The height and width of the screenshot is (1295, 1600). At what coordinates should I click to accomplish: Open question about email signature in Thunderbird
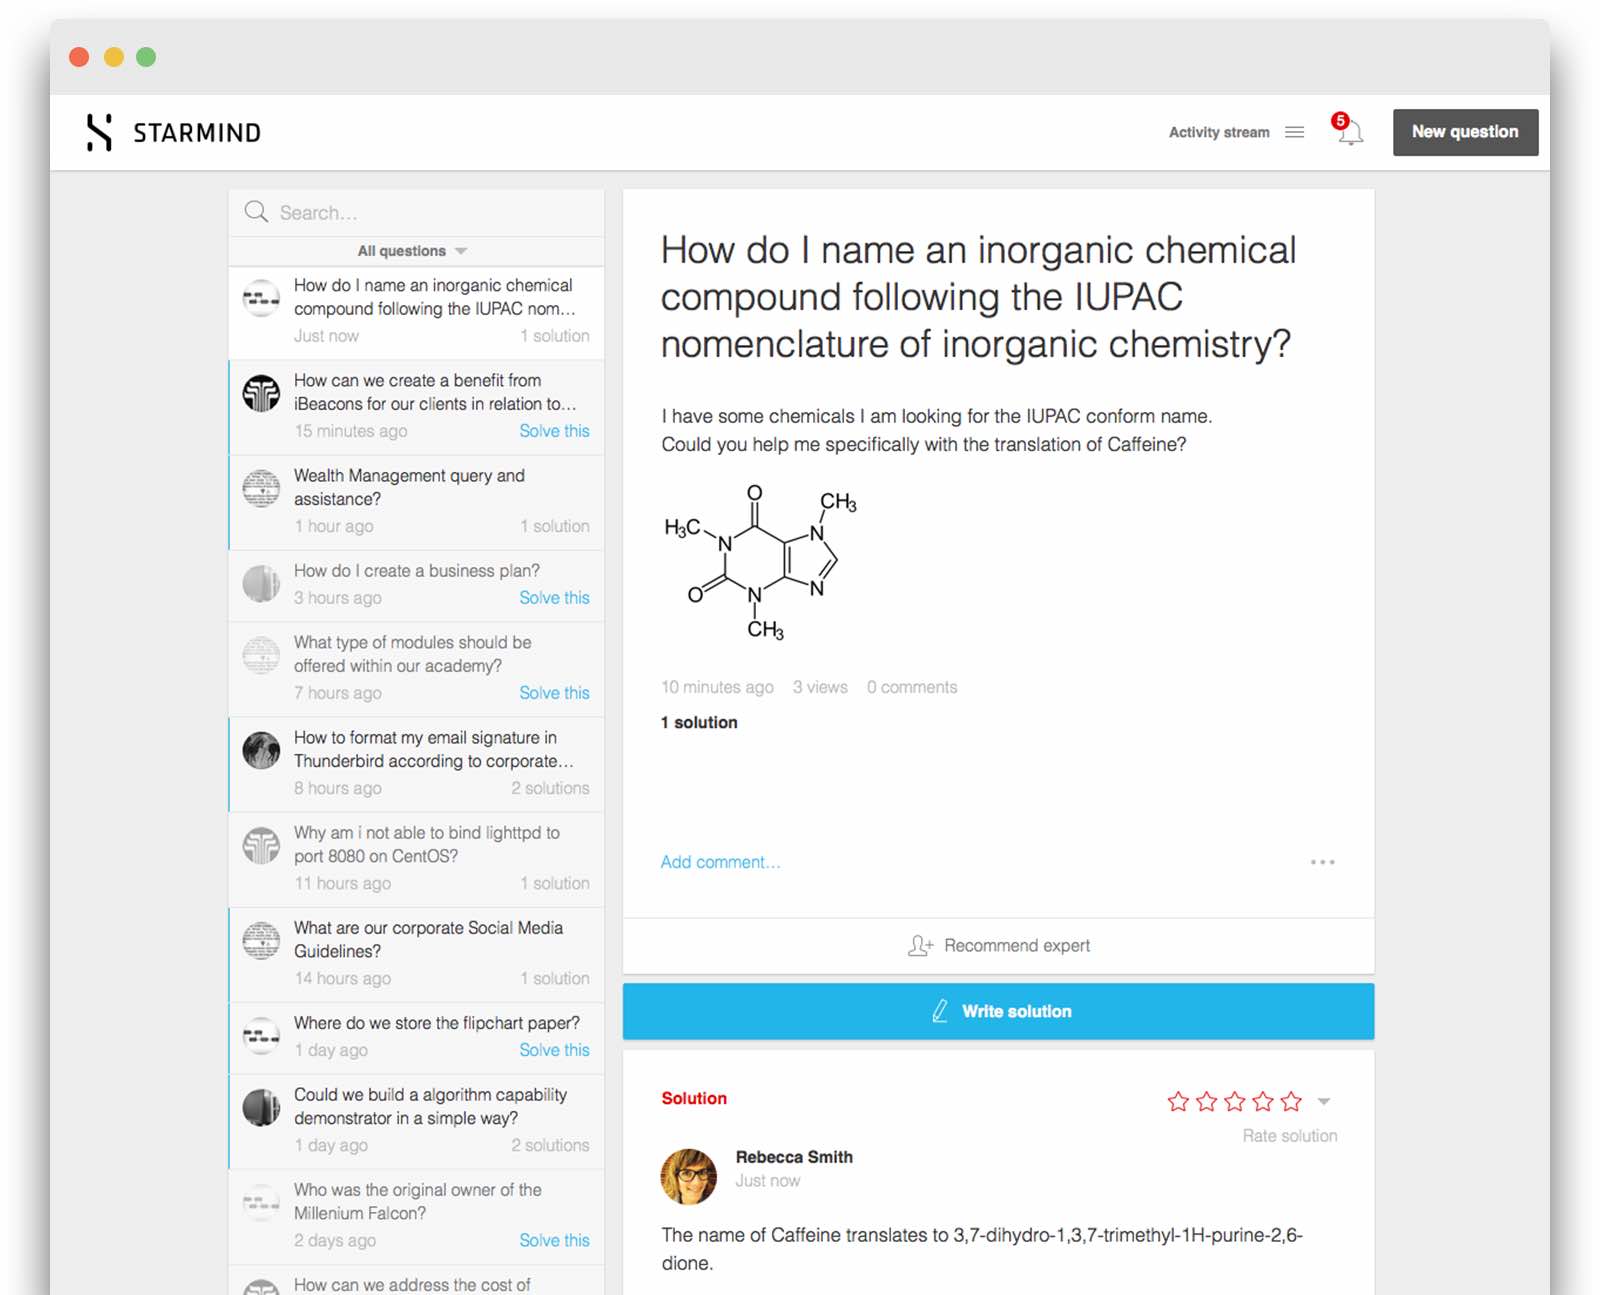point(416,764)
